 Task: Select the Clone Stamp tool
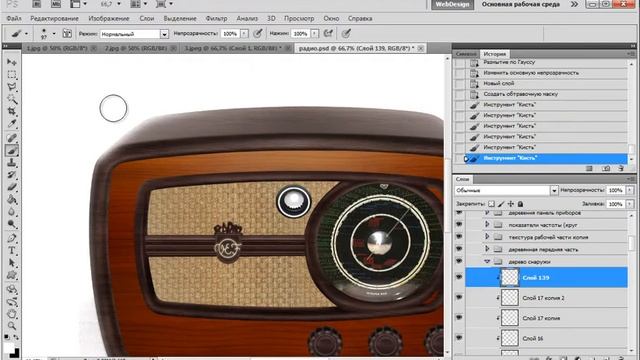coord(12,162)
